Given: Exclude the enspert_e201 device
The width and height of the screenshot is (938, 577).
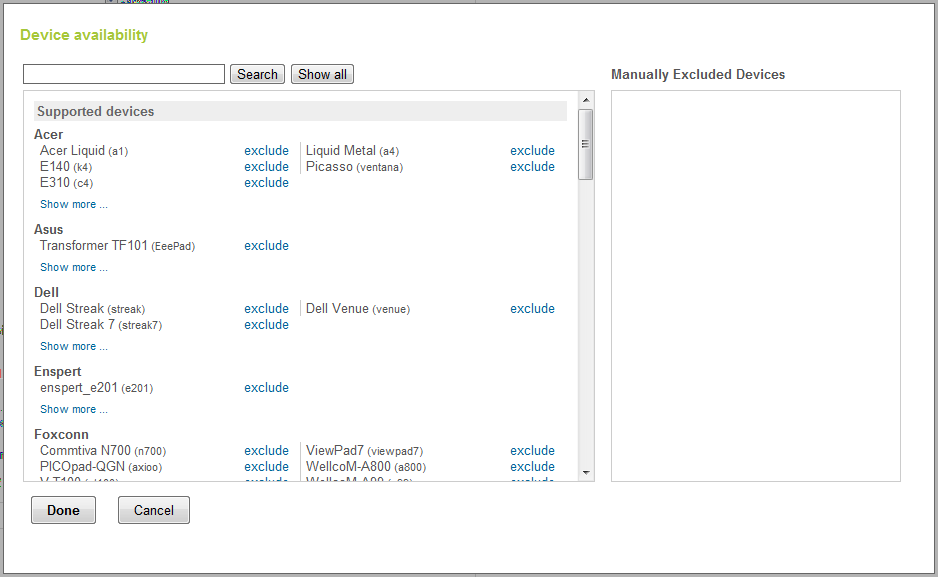Looking at the screenshot, I should point(266,388).
